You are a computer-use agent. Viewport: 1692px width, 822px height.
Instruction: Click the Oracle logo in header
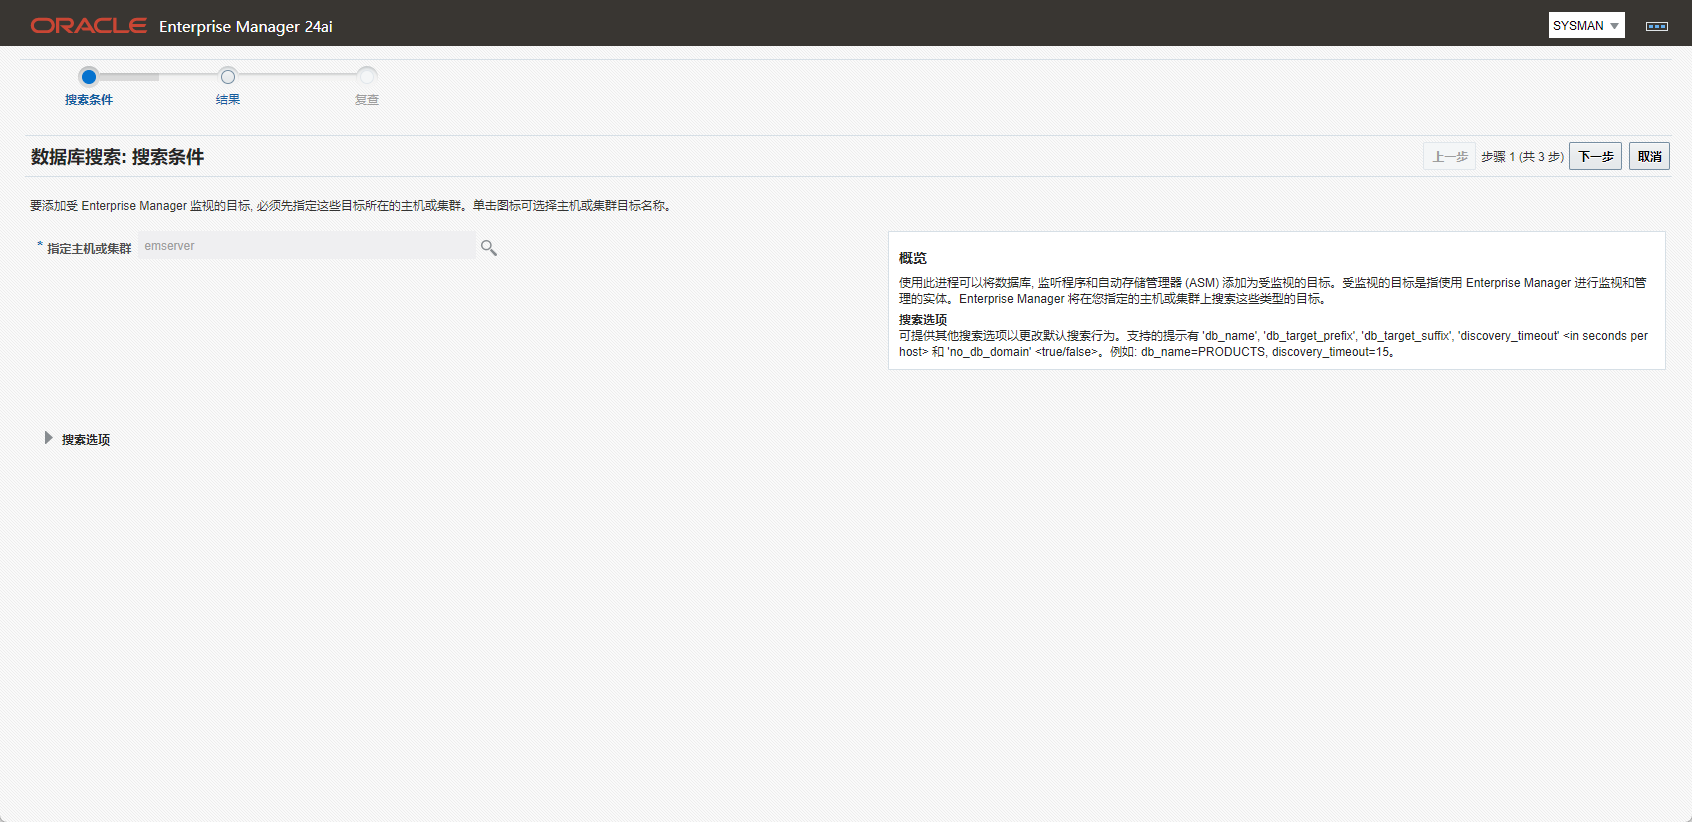[89, 25]
